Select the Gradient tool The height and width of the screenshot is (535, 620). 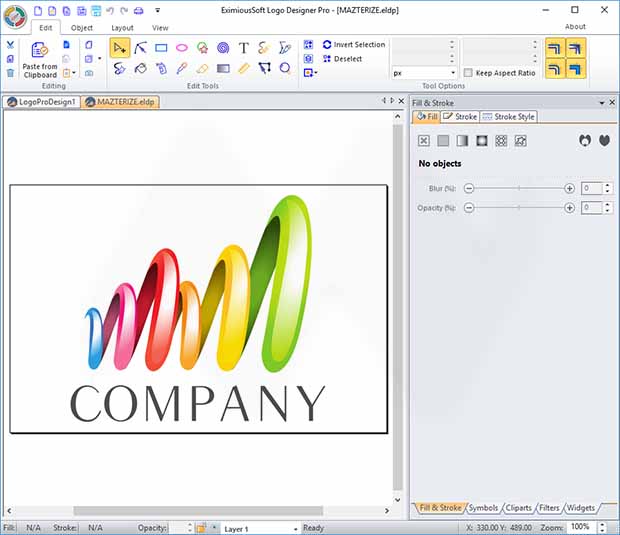pos(223,69)
